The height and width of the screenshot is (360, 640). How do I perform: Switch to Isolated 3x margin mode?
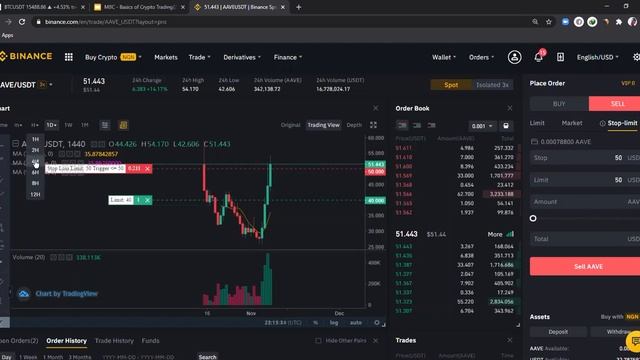coord(492,85)
